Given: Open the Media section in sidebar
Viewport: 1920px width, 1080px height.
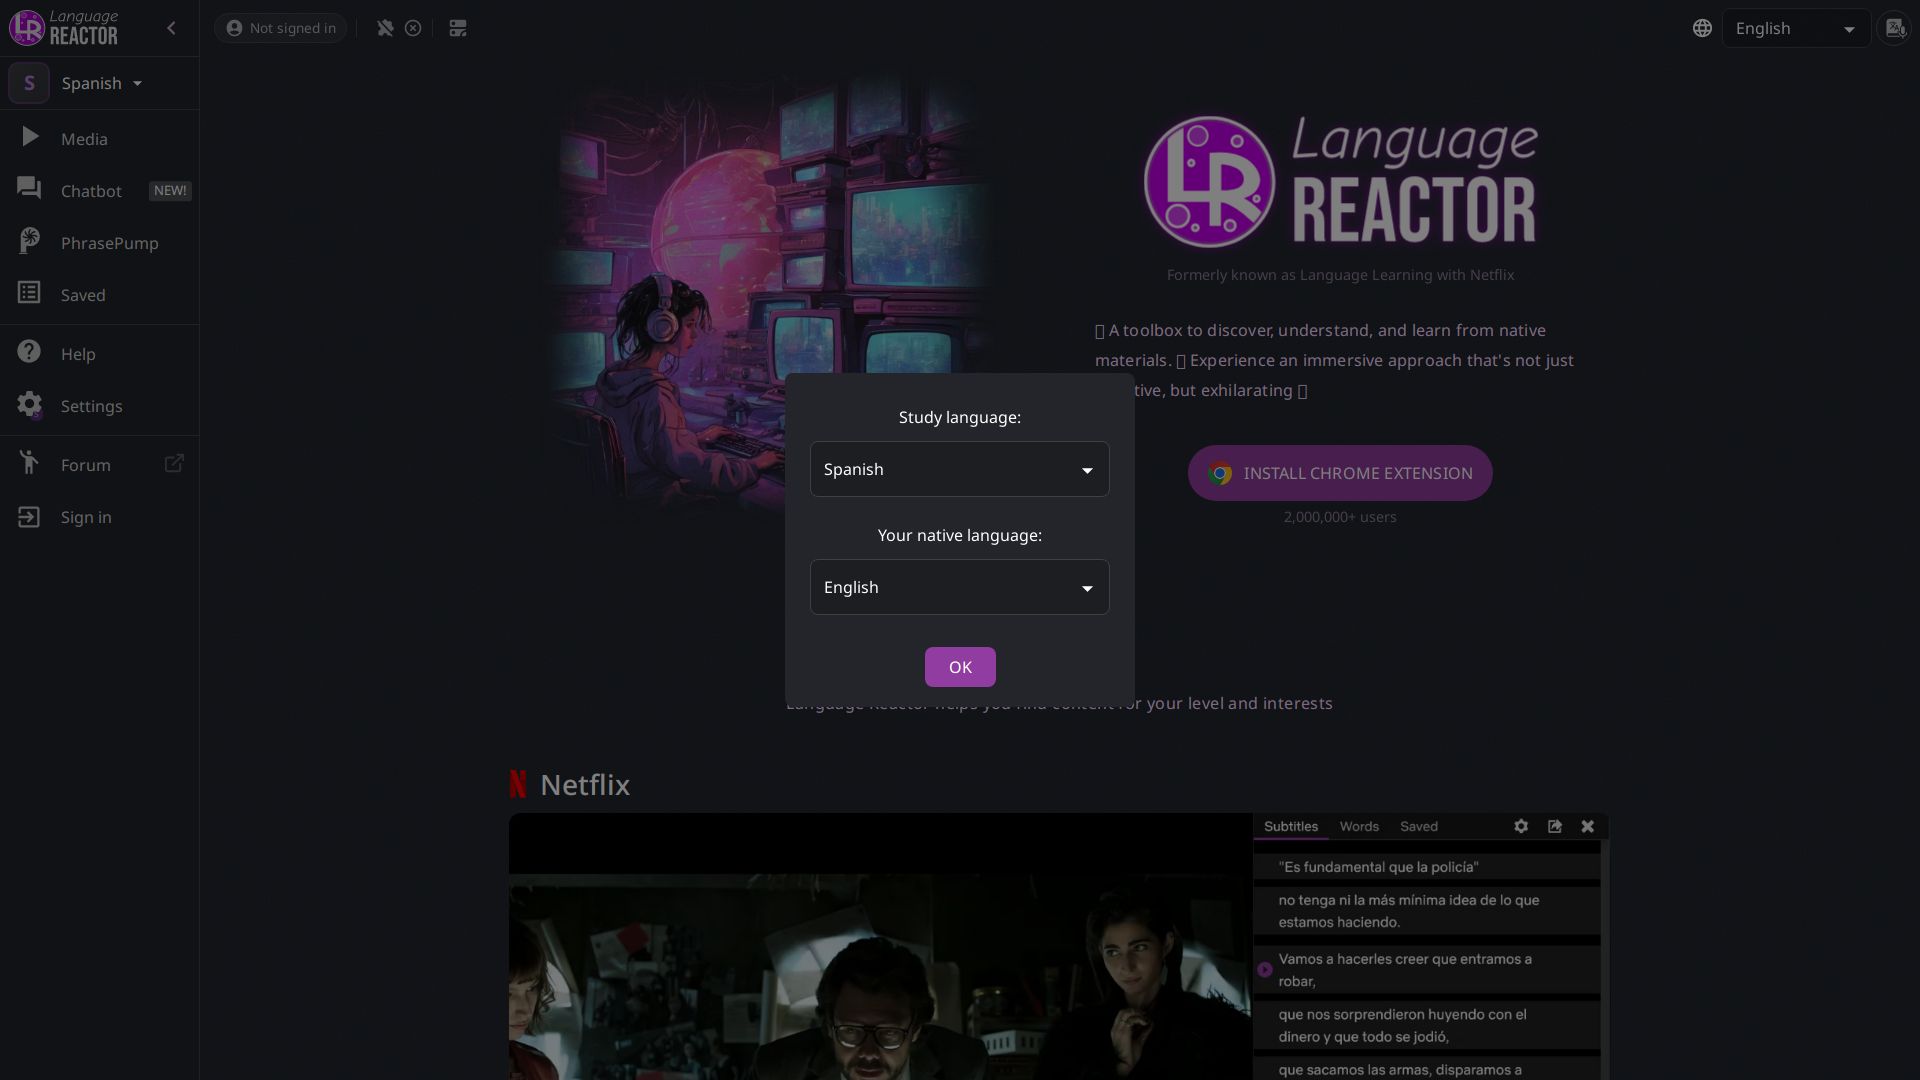Looking at the screenshot, I should click(x=84, y=139).
